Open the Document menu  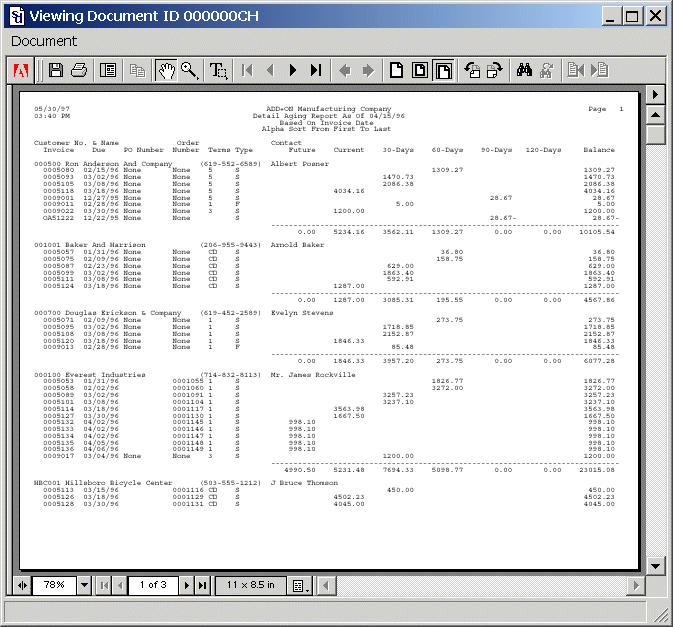tap(44, 41)
